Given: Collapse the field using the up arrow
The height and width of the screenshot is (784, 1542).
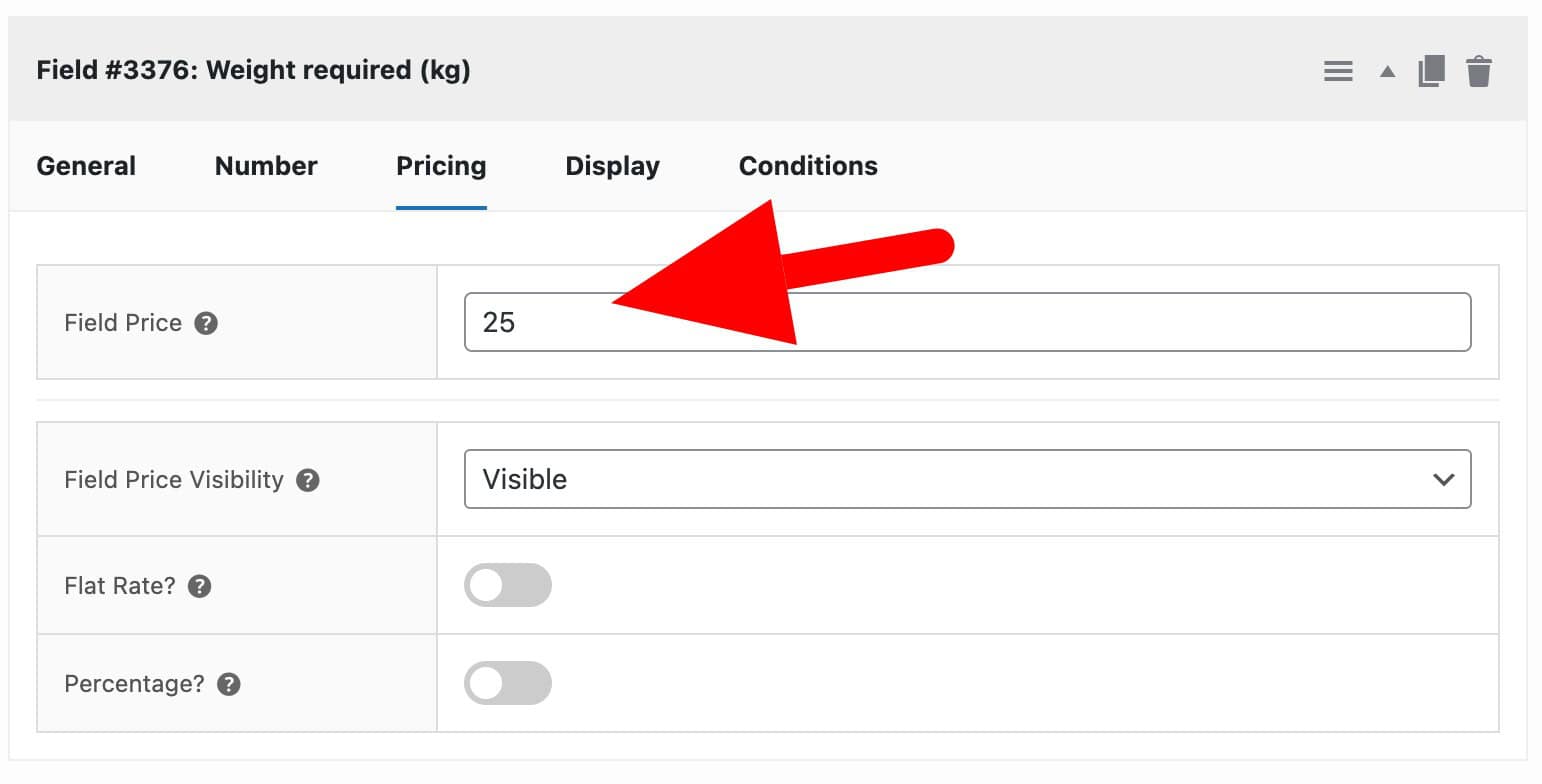Looking at the screenshot, I should point(1386,71).
